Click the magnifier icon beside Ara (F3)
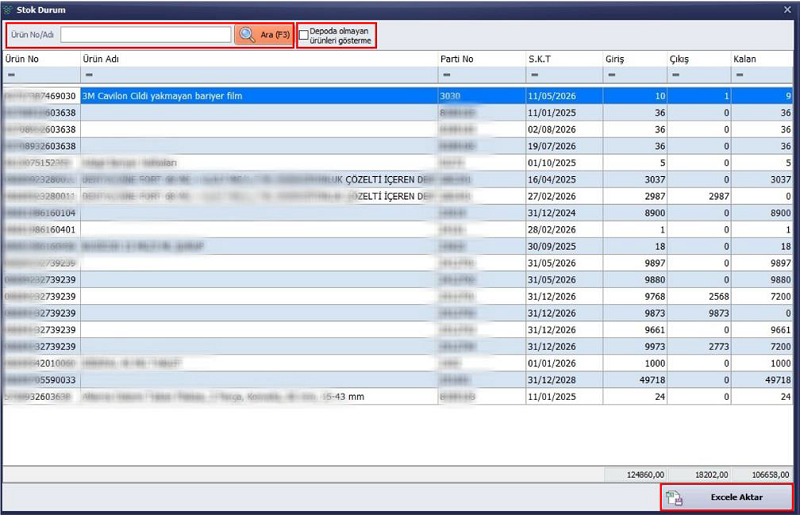Image resolution: width=800 pixels, height=515 pixels. coord(247,34)
